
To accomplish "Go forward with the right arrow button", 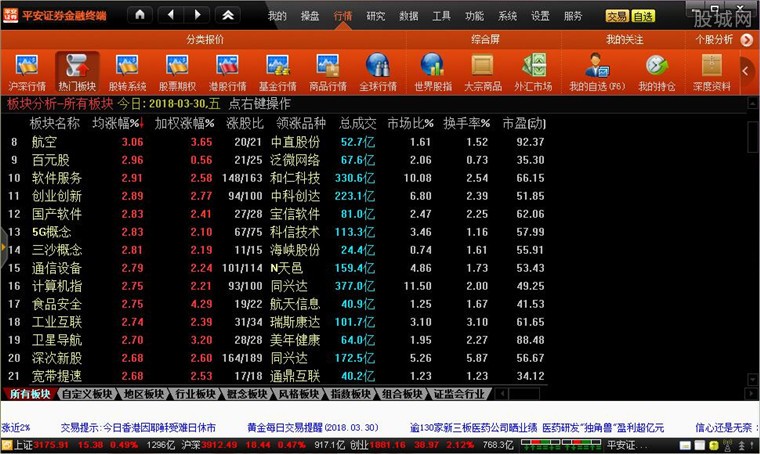I will coord(197,15).
